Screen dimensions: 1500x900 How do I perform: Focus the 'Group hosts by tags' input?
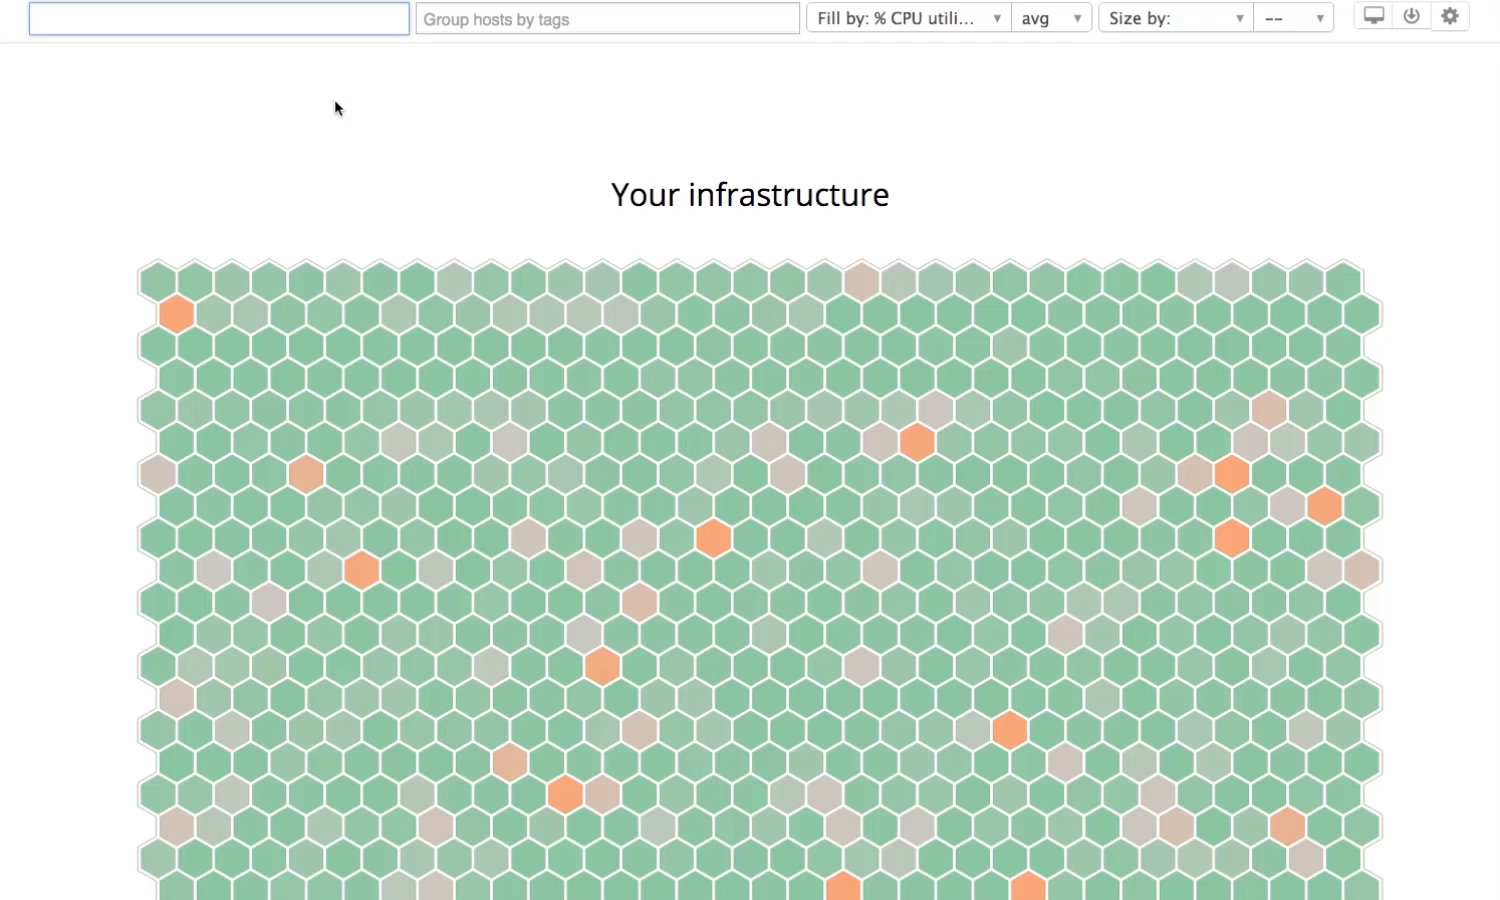607,18
